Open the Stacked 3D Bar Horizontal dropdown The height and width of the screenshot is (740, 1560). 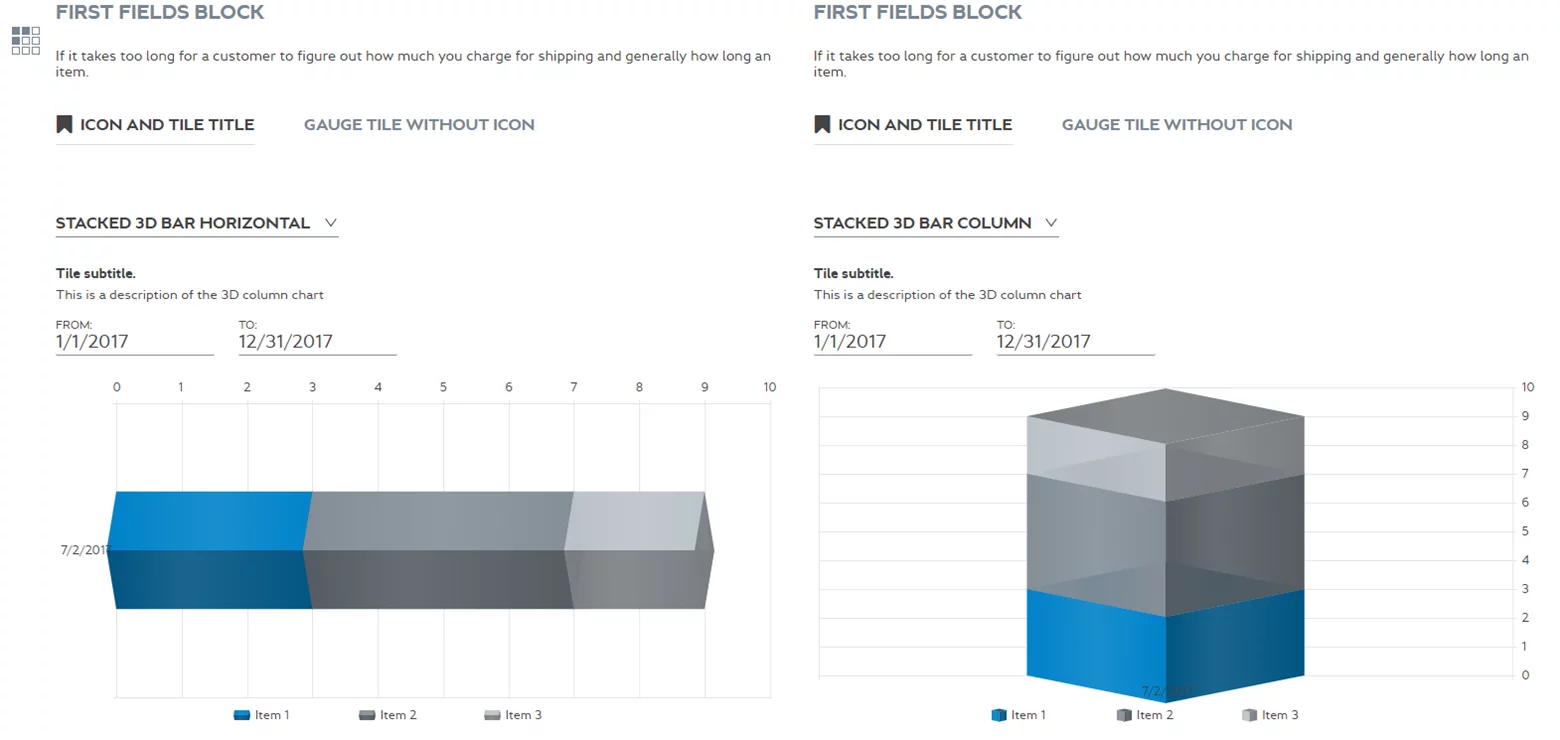tap(197, 223)
